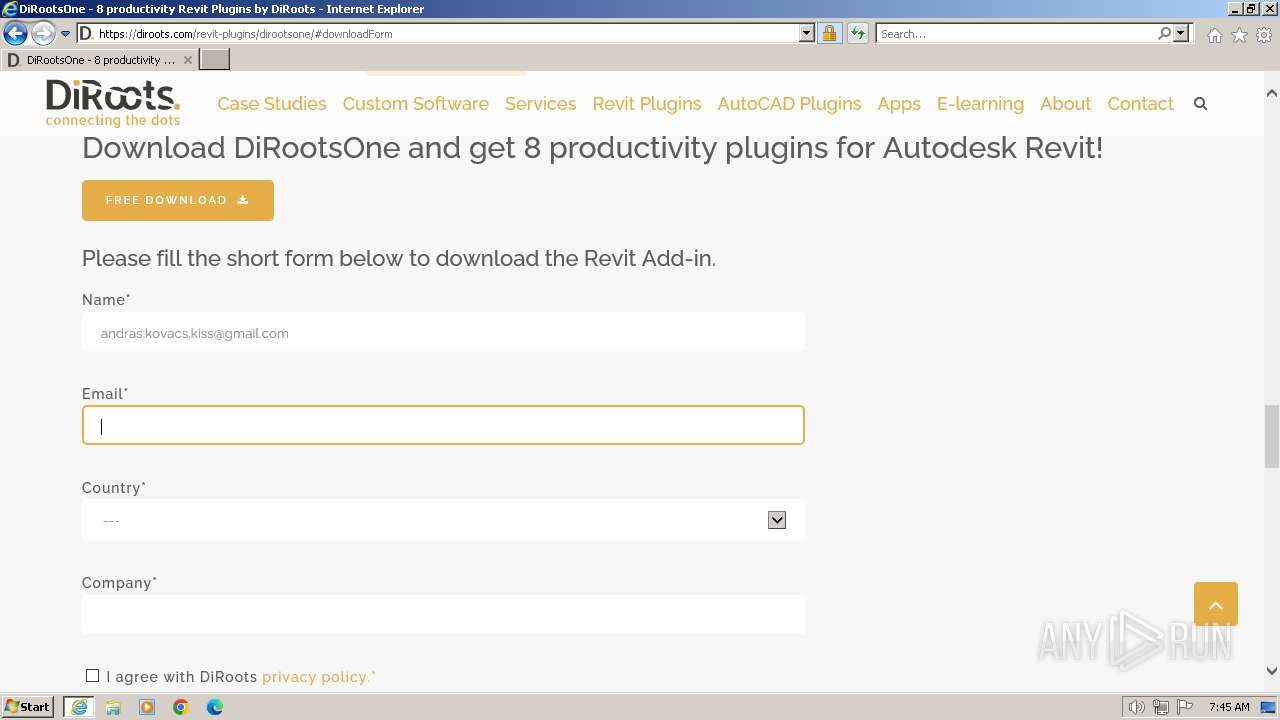Expand the Country dropdown
This screenshot has width=1280, height=720.
(777, 520)
